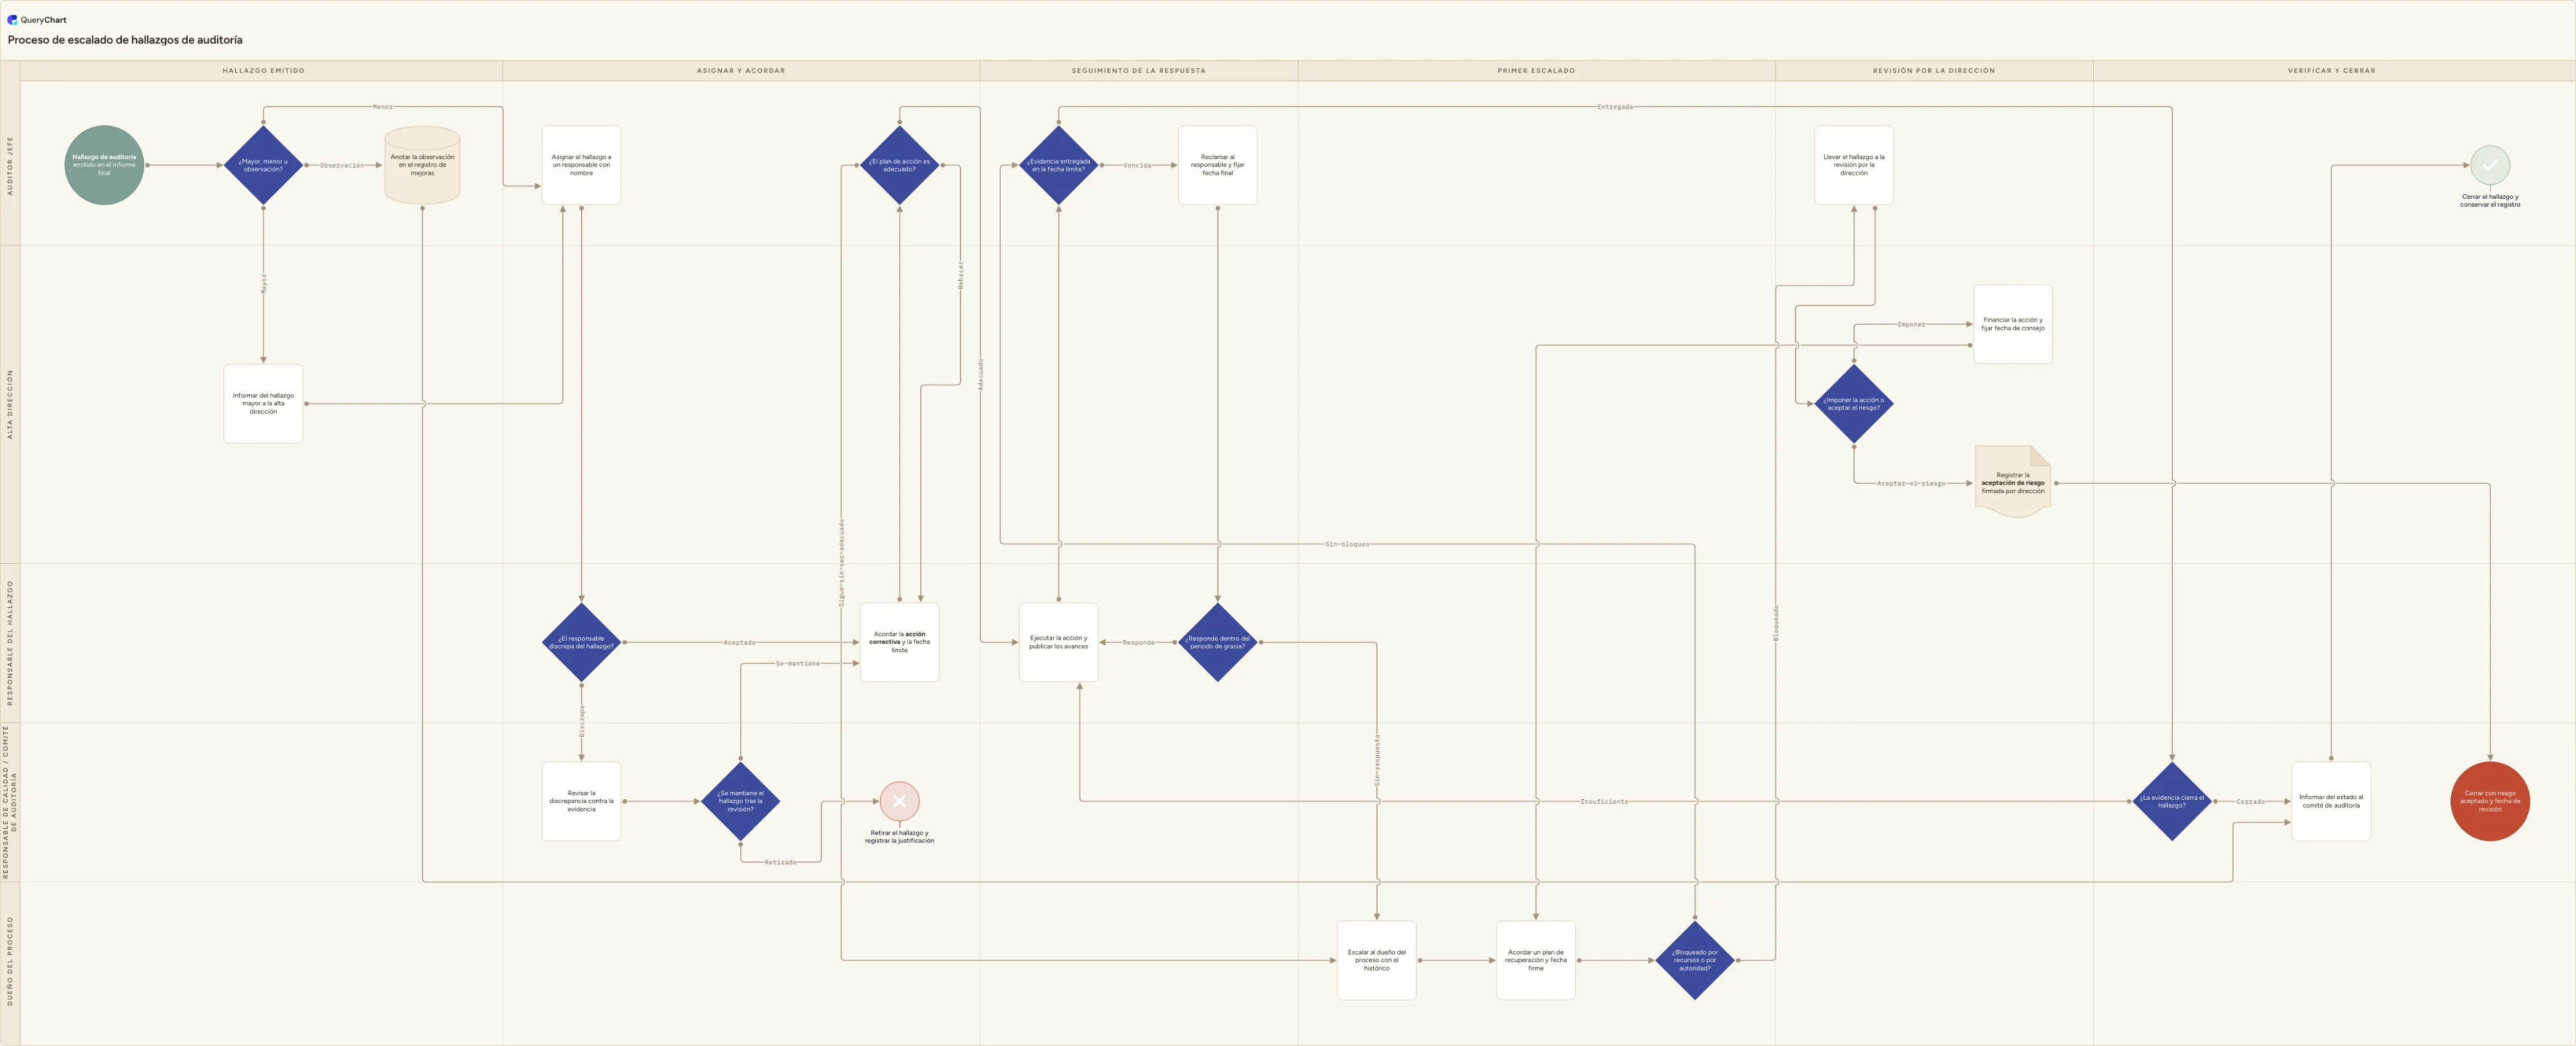The width and height of the screenshot is (2576, 1046).
Task: Click the 'Sin-bloqueo' connector label
Action: [x=1347, y=544]
